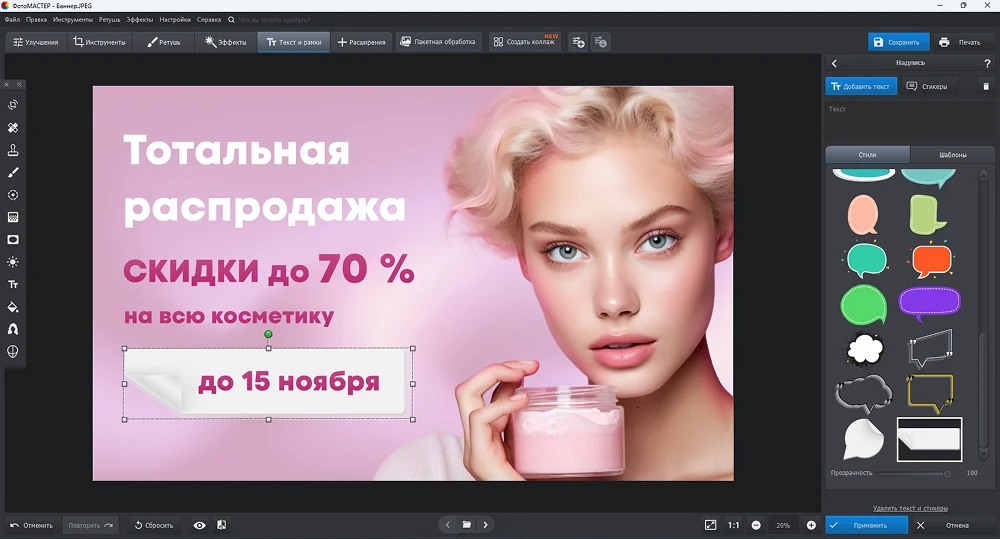Adjust the Прозрачность slider handle
This screenshot has width=1000, height=539.
click(947, 473)
